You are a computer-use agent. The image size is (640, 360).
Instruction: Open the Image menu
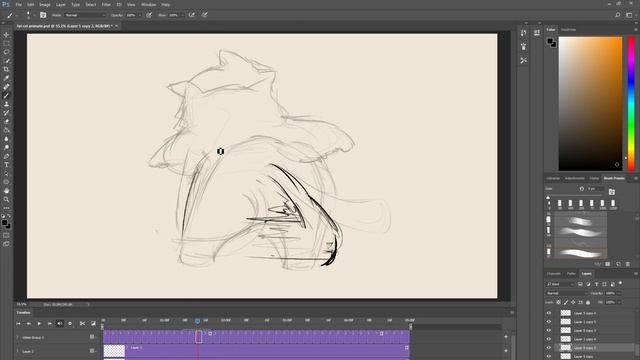[45, 4]
